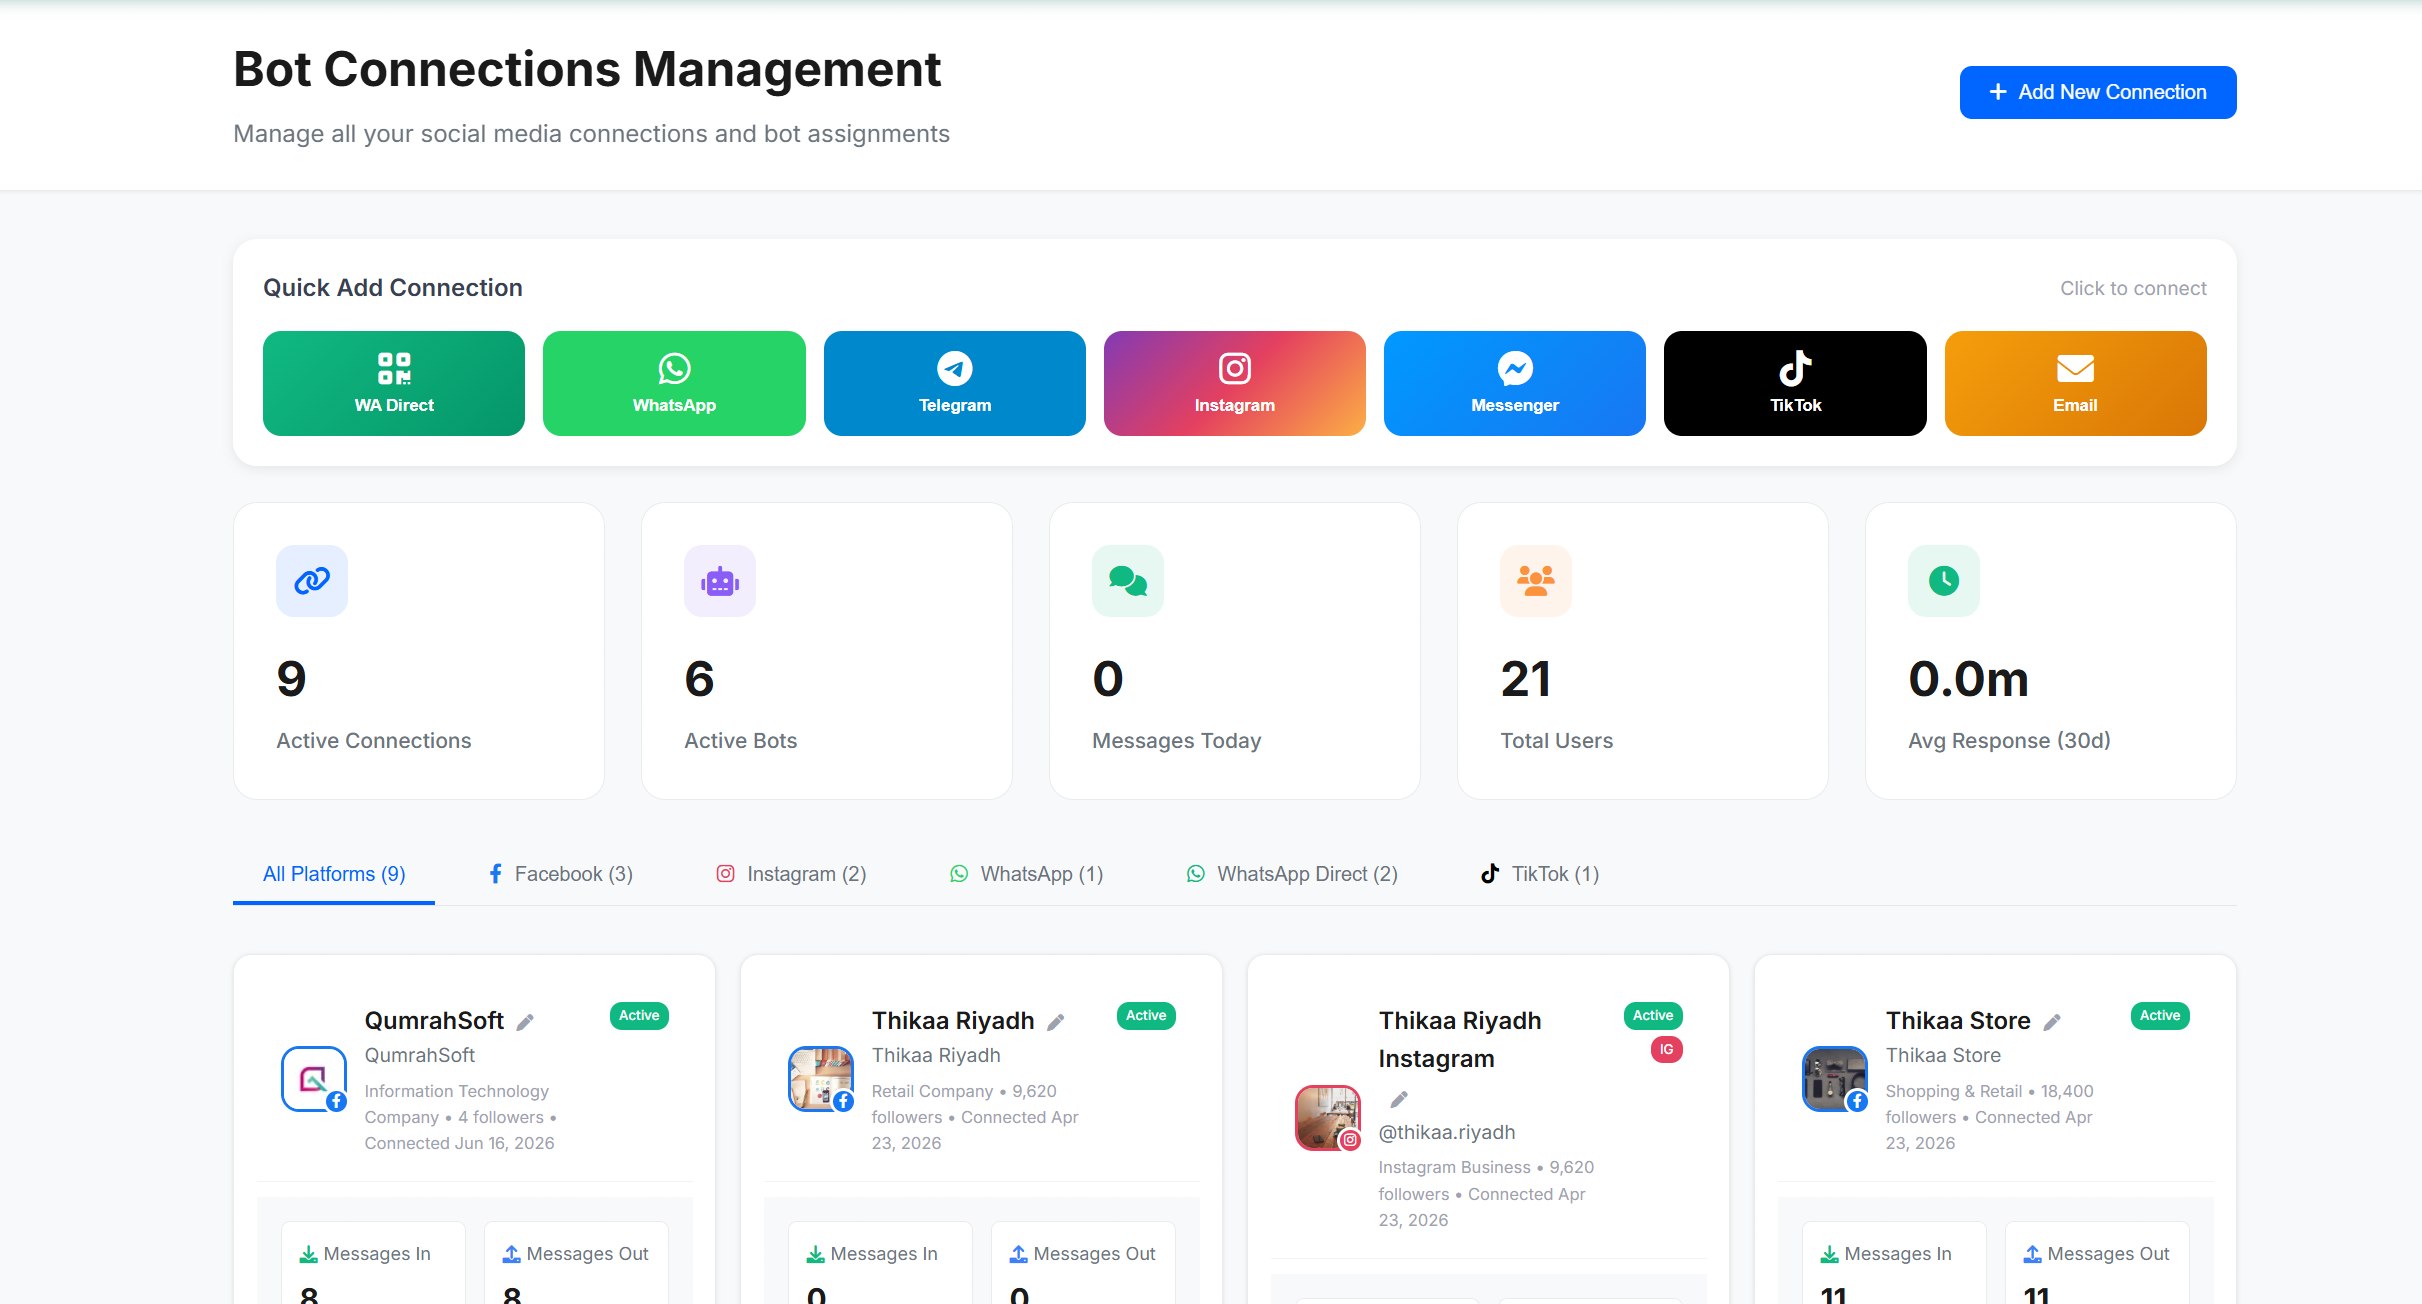
Task: Select the All Platforms (9) tab
Action: point(334,874)
